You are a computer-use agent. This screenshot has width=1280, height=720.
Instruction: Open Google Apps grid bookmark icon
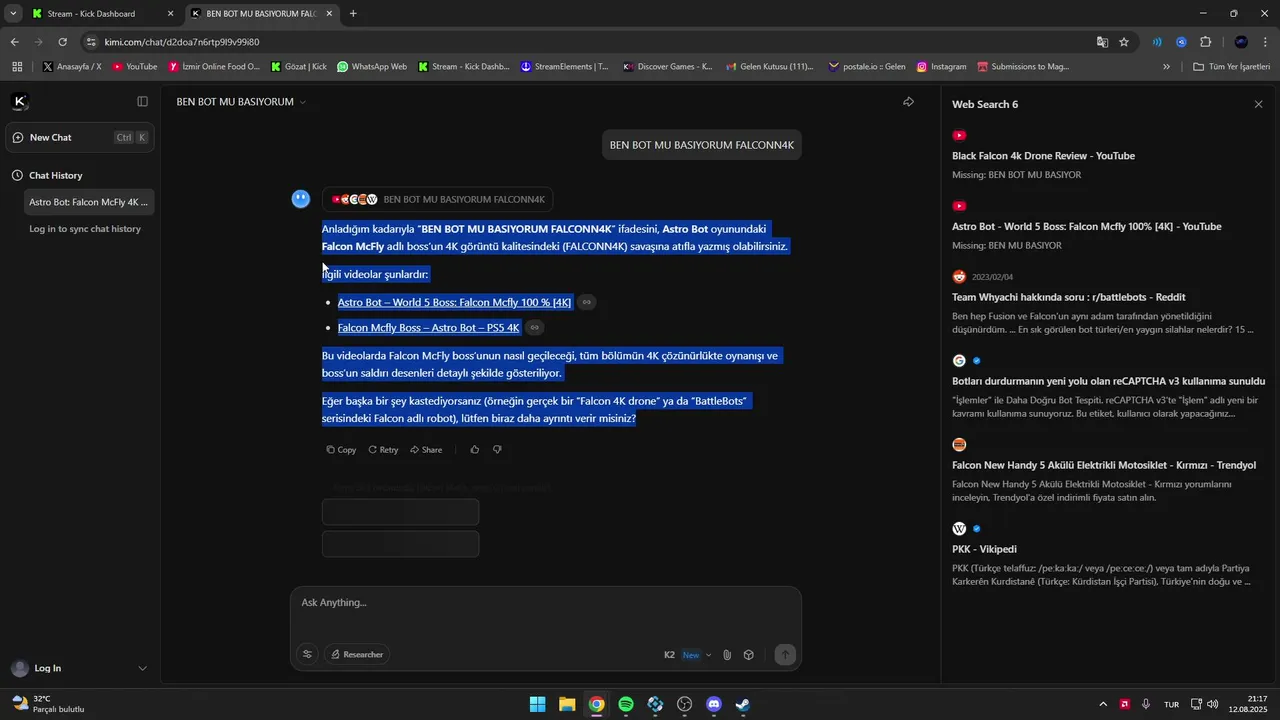[16, 67]
